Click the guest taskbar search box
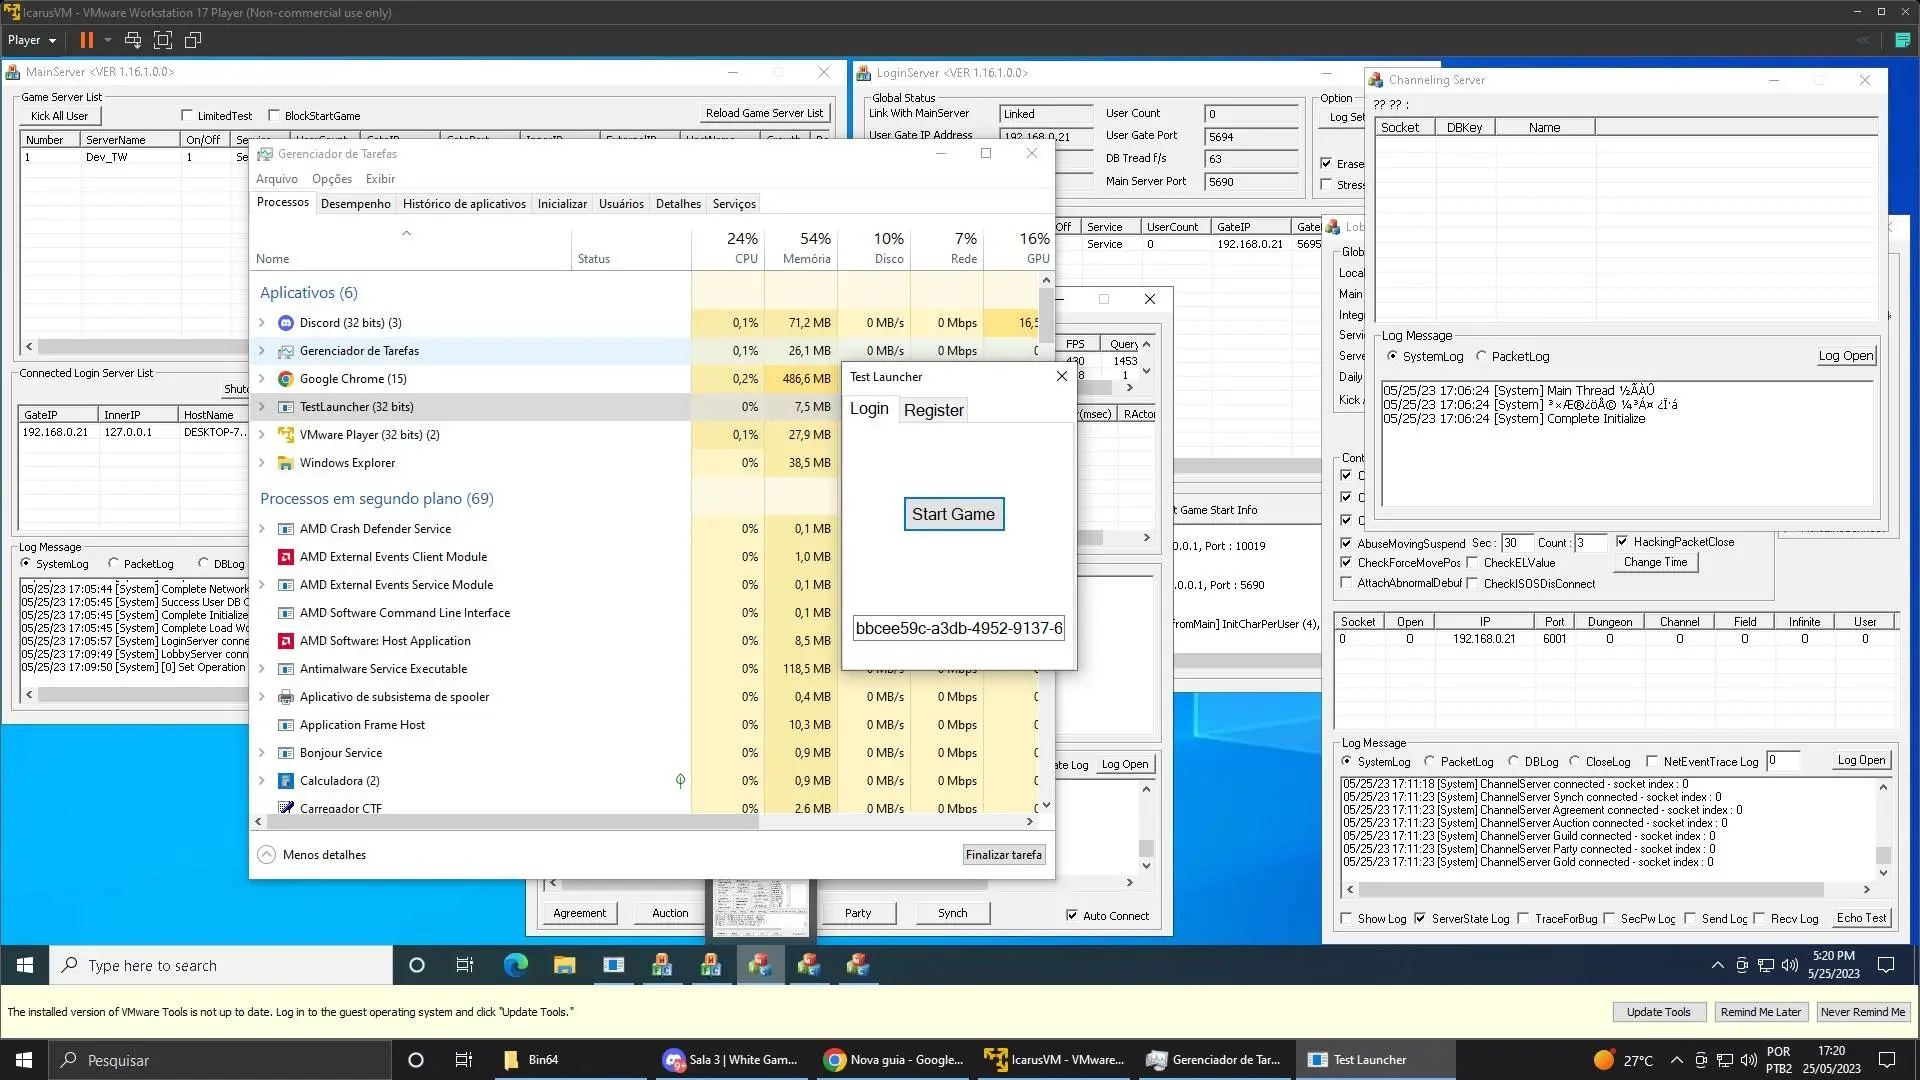Image resolution: width=1920 pixels, height=1080 pixels. pos(221,965)
